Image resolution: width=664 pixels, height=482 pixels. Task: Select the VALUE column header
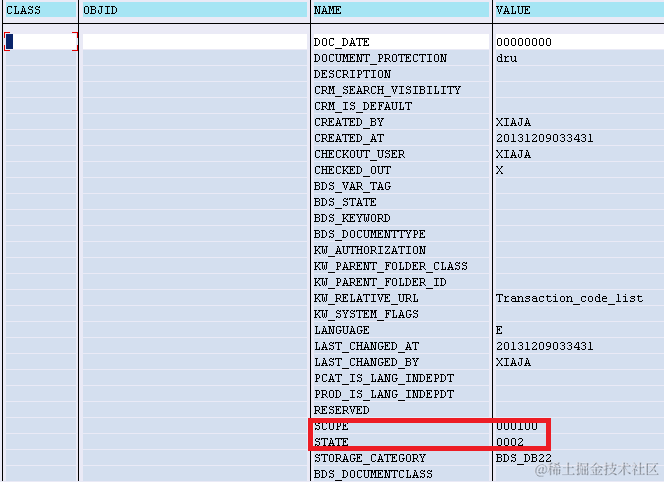point(579,10)
